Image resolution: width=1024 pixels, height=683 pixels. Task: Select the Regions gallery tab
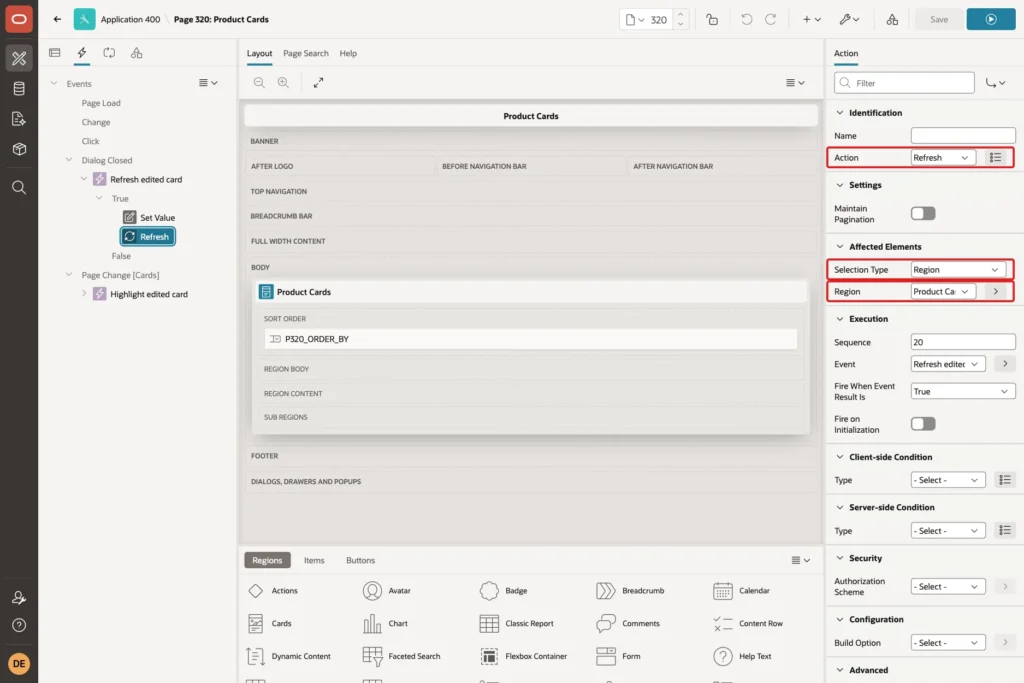coord(267,560)
